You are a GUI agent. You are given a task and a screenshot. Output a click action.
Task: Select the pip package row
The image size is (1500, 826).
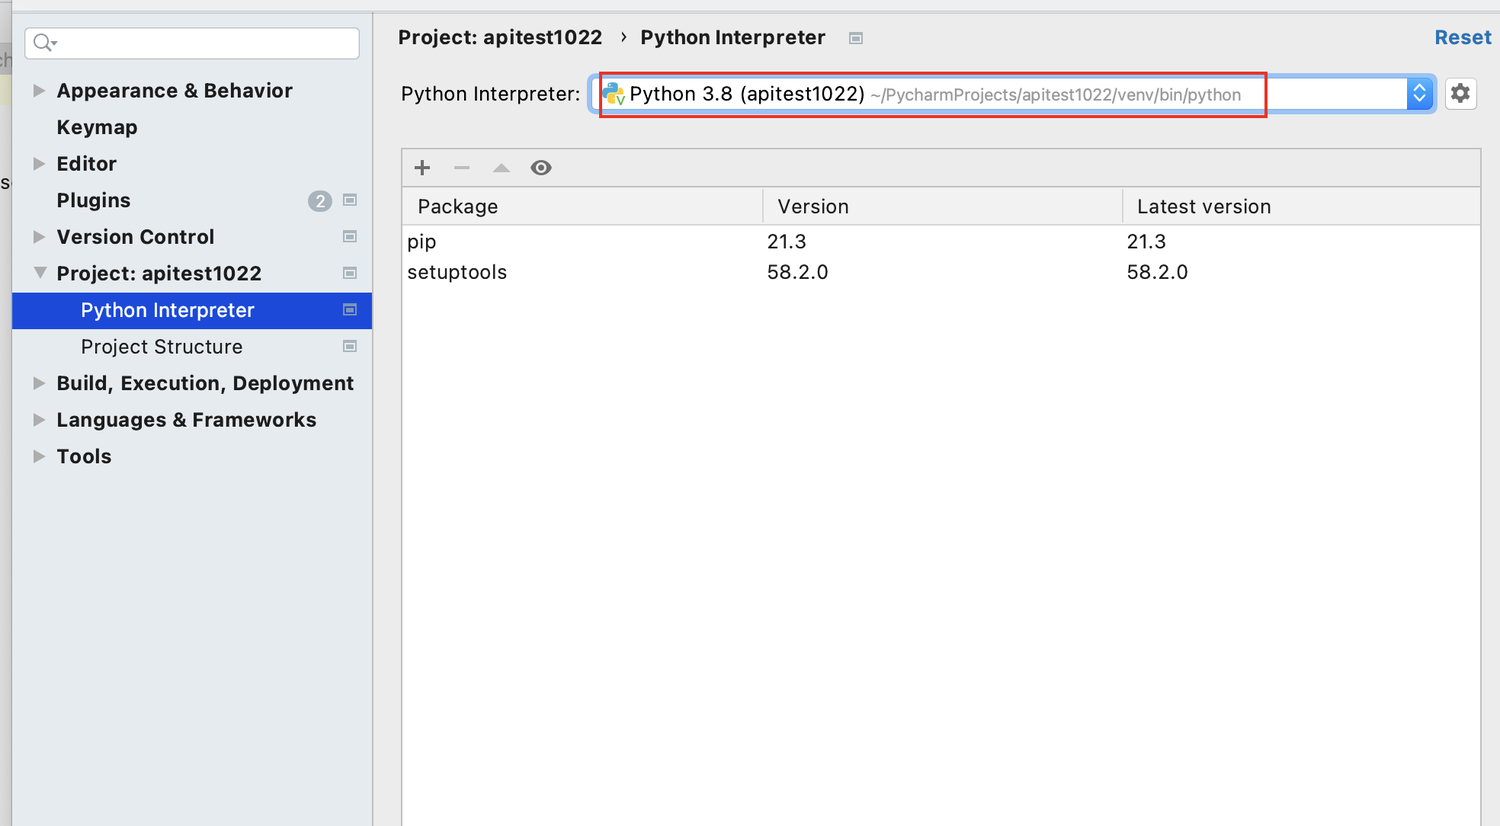point(941,241)
